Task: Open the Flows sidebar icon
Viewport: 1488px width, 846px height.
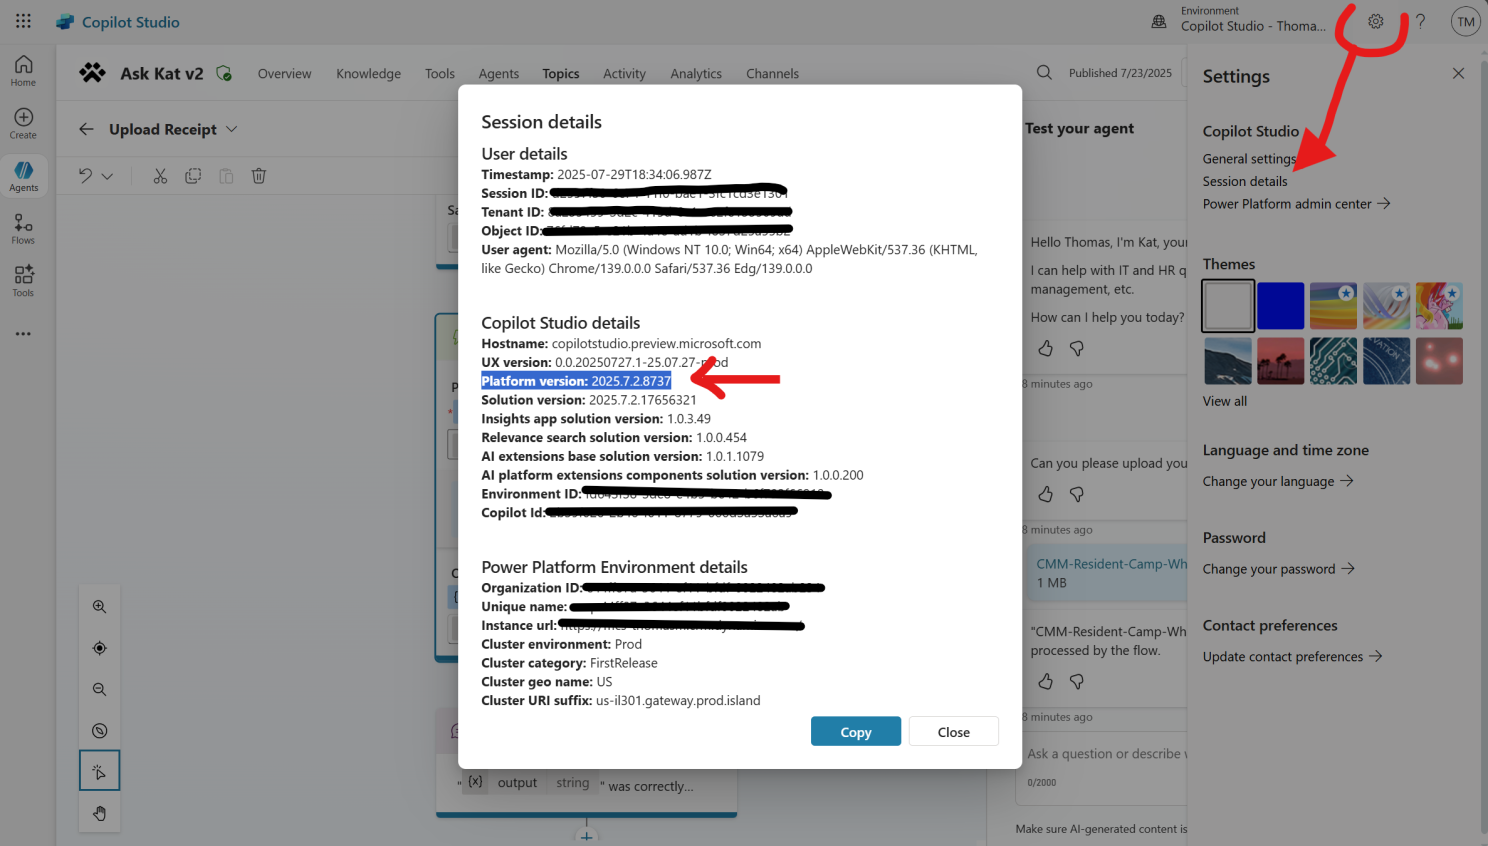Action: coord(23,228)
